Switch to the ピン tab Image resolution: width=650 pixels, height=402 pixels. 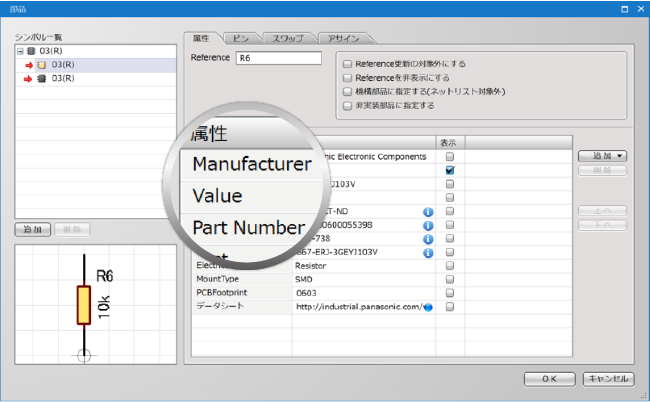(241, 39)
